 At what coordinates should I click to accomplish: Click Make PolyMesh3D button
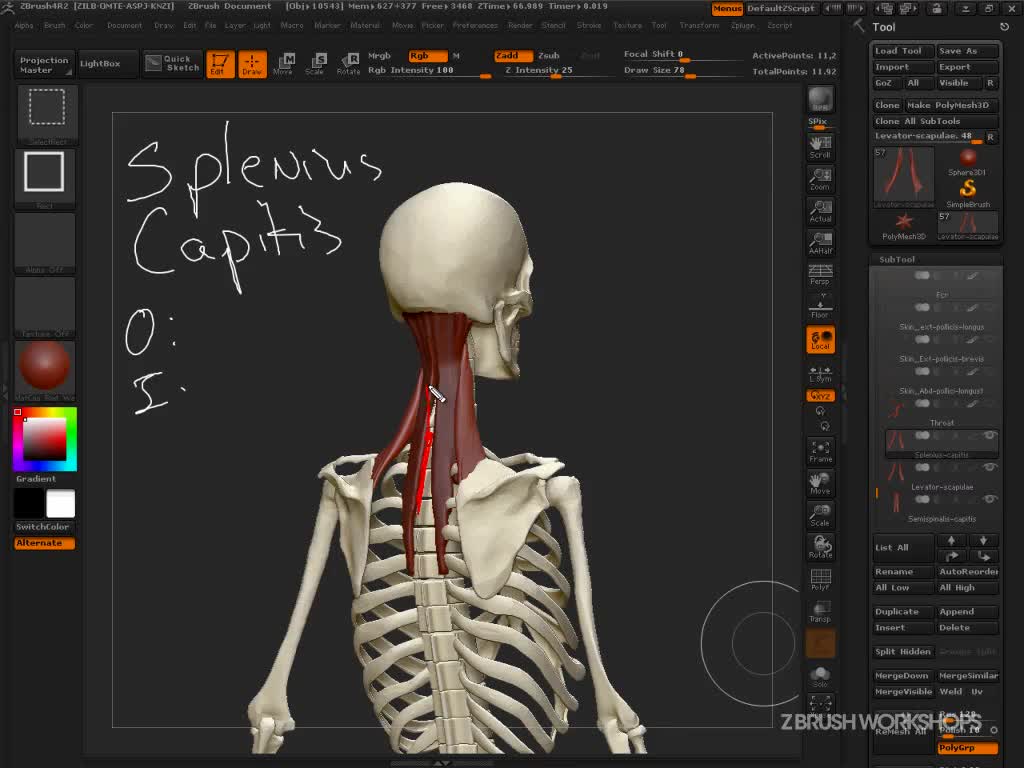[x=952, y=105]
